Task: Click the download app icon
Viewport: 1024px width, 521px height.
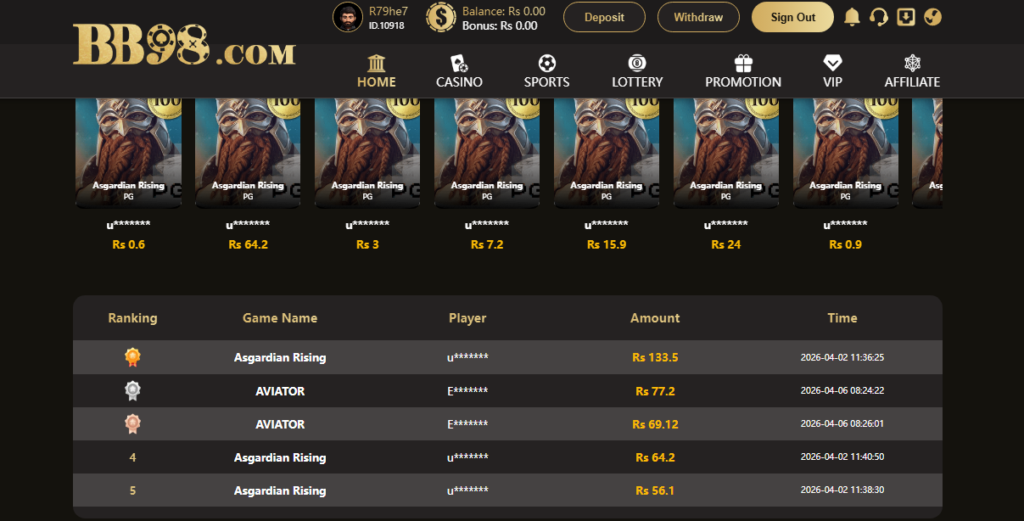Action: [906, 17]
